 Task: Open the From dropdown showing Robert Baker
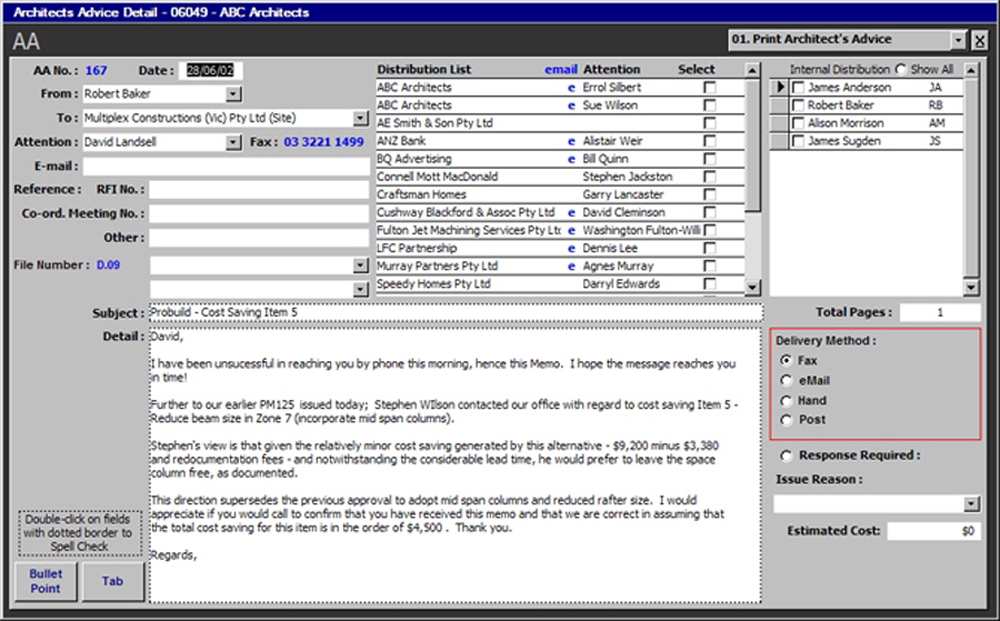point(233,94)
